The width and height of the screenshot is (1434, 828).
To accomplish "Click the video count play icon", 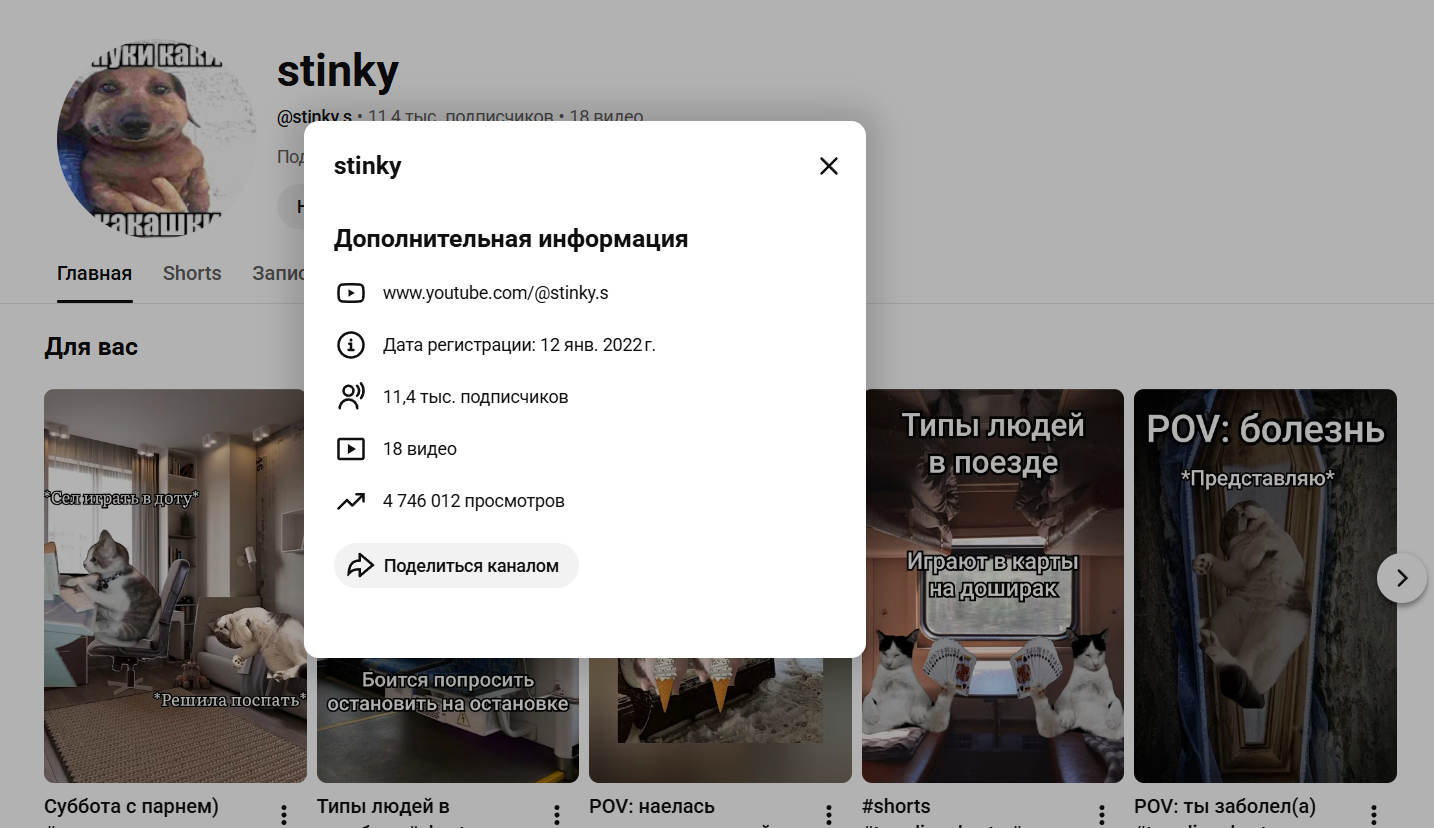I will [350, 449].
